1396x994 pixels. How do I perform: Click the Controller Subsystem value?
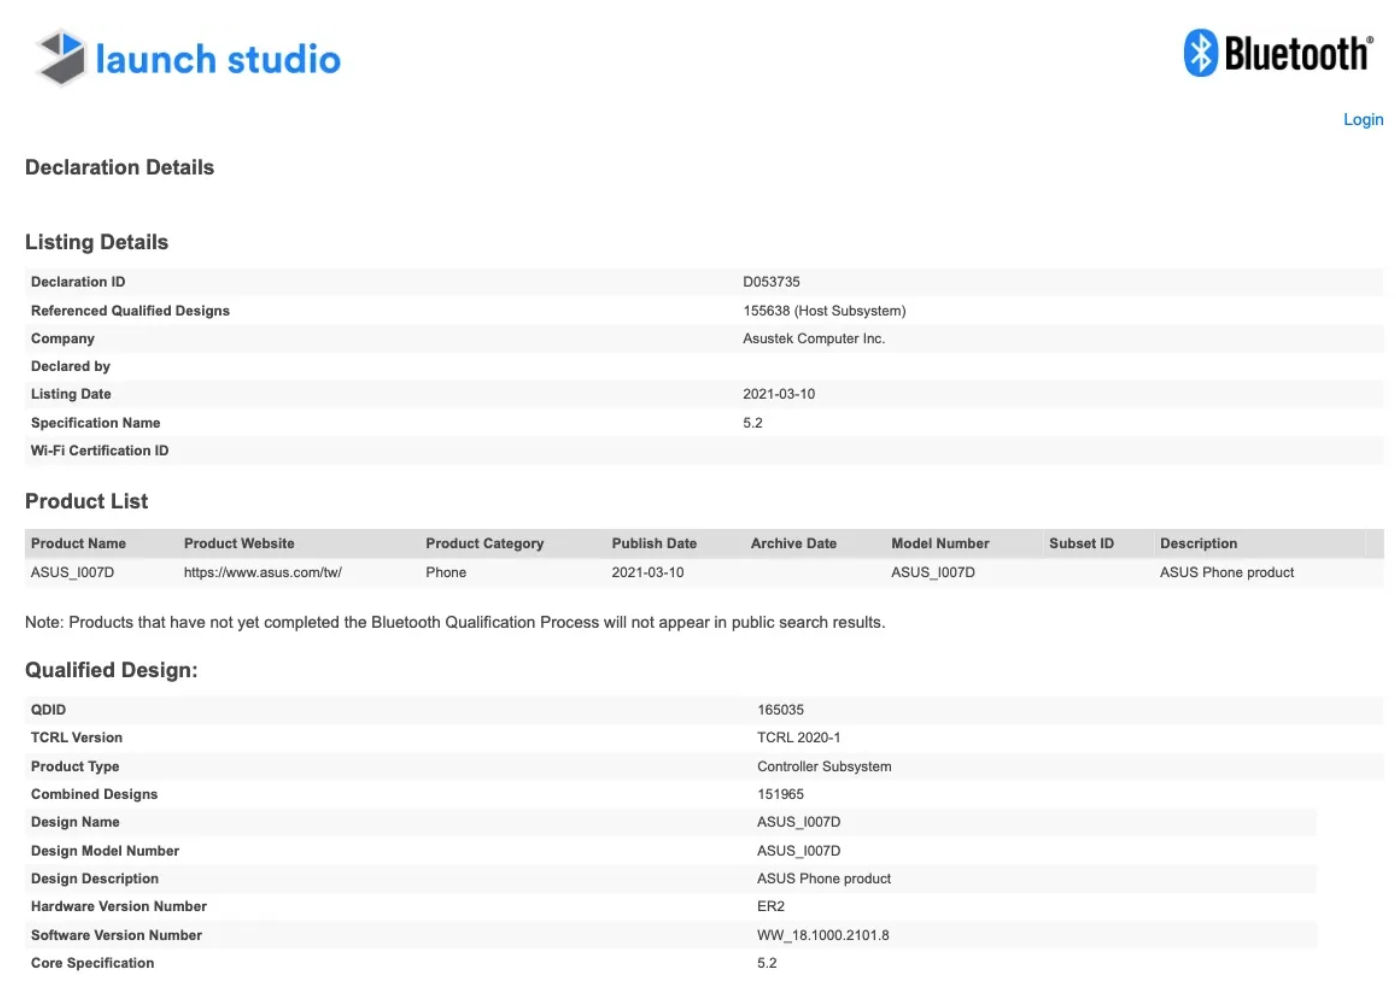point(824,766)
